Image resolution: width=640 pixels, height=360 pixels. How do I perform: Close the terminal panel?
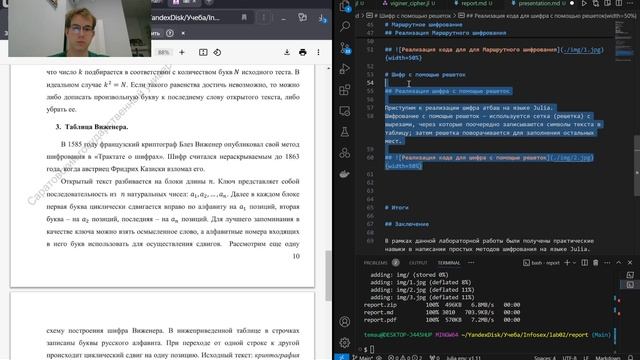[630, 262]
